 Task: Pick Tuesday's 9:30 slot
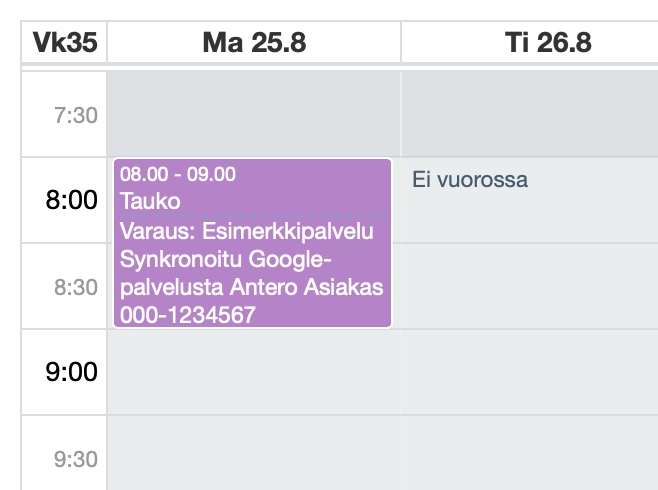[530, 453]
